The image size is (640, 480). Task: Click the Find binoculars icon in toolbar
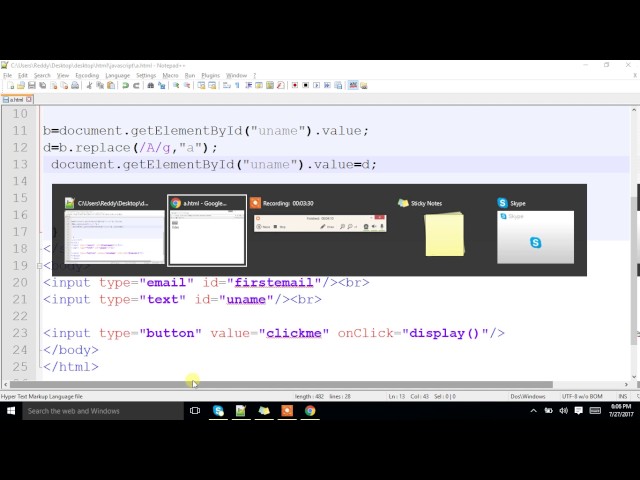pos(150,86)
